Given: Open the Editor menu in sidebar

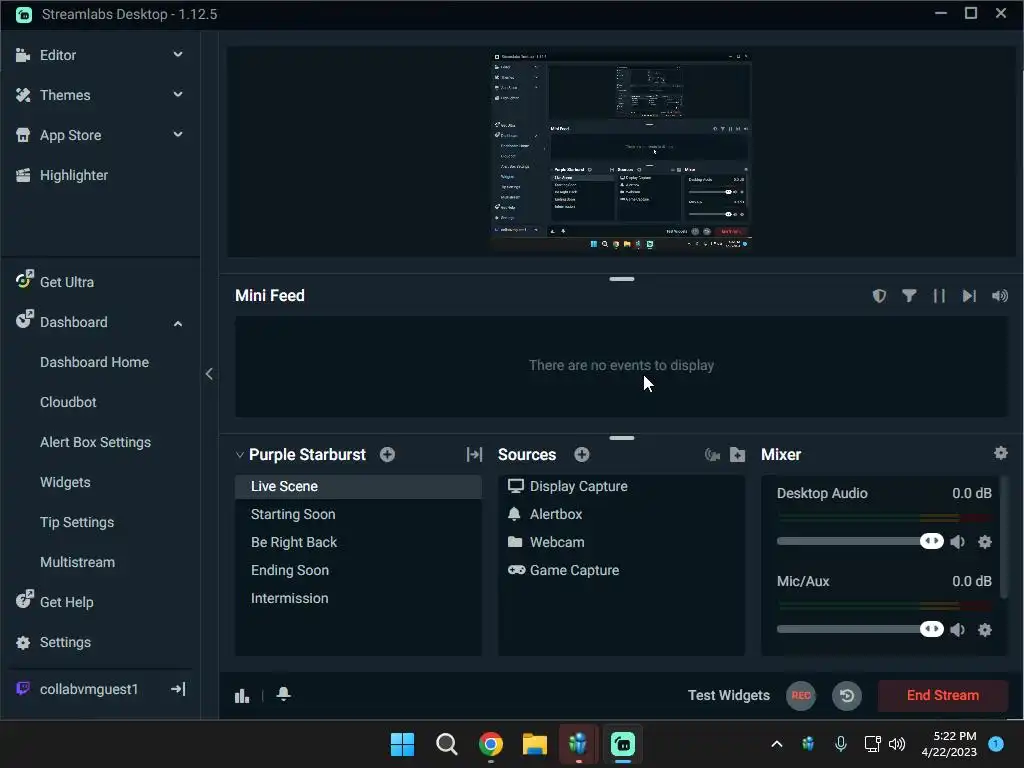Looking at the screenshot, I should [57, 56].
